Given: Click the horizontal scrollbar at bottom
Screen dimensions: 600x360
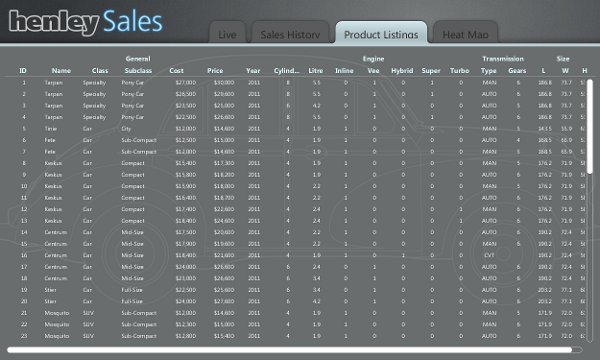Looking at the screenshot, I should click(x=289, y=350).
